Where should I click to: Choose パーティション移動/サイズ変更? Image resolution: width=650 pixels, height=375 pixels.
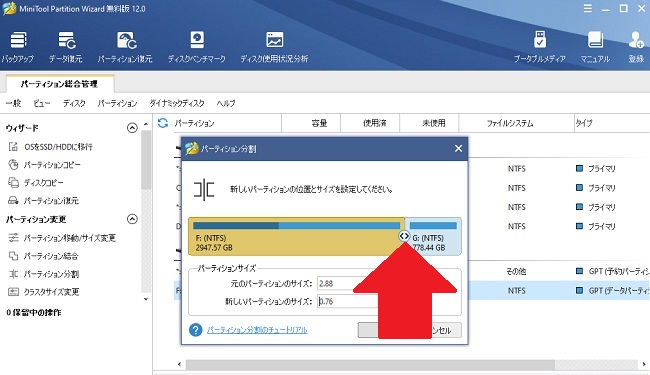[69, 238]
